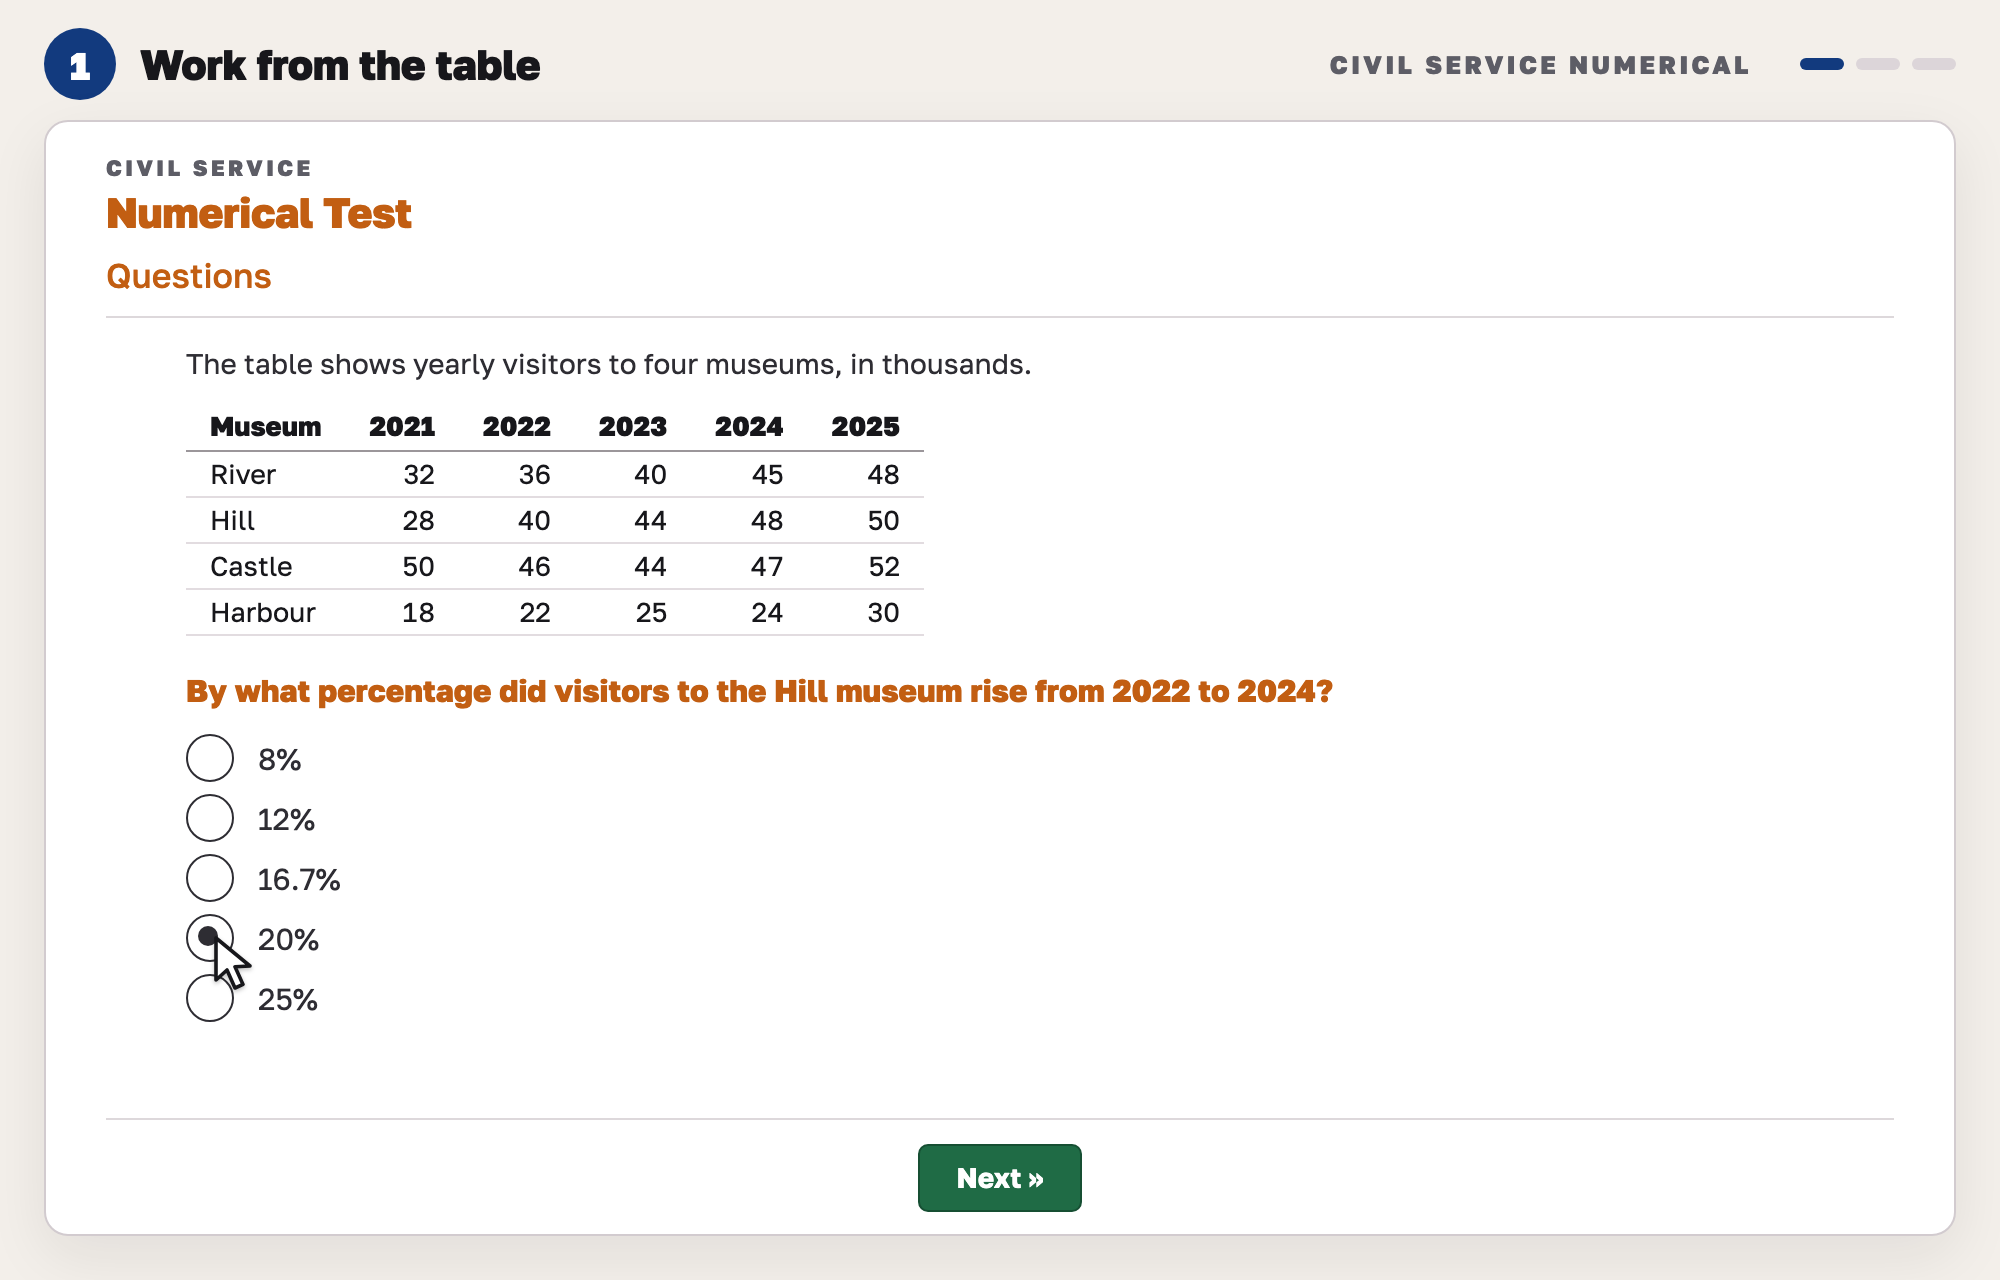Screen dimensions: 2000x1280
Task: Click the 2022 column header
Action: coord(516,427)
